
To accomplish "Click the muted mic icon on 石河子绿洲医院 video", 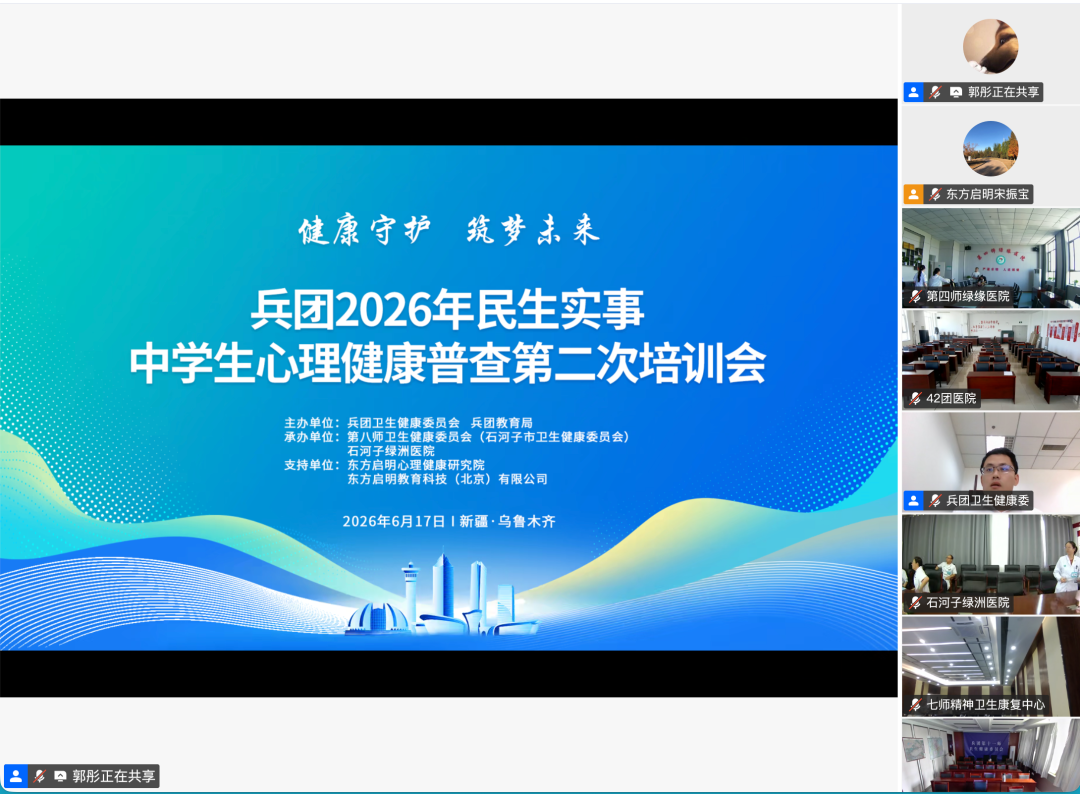I will coord(915,603).
